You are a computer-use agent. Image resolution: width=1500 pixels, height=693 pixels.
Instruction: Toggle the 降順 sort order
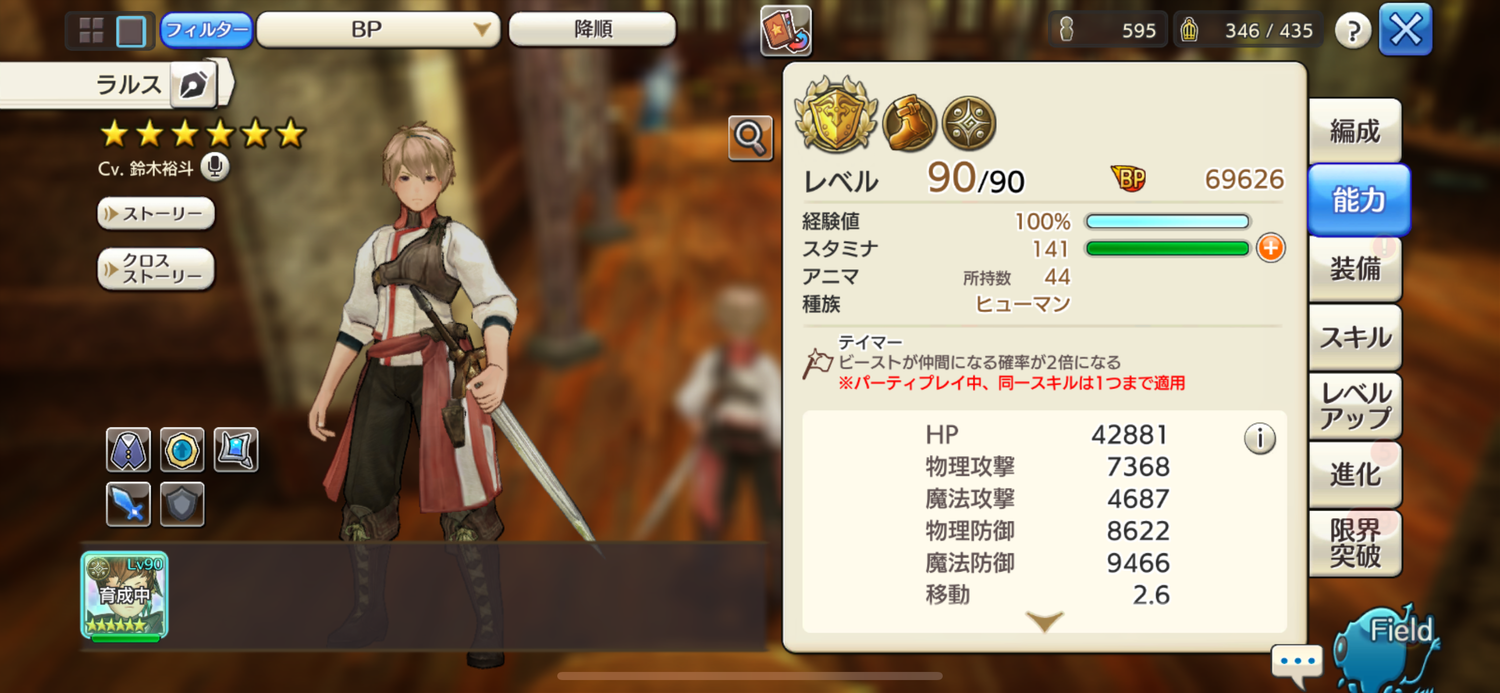click(592, 30)
